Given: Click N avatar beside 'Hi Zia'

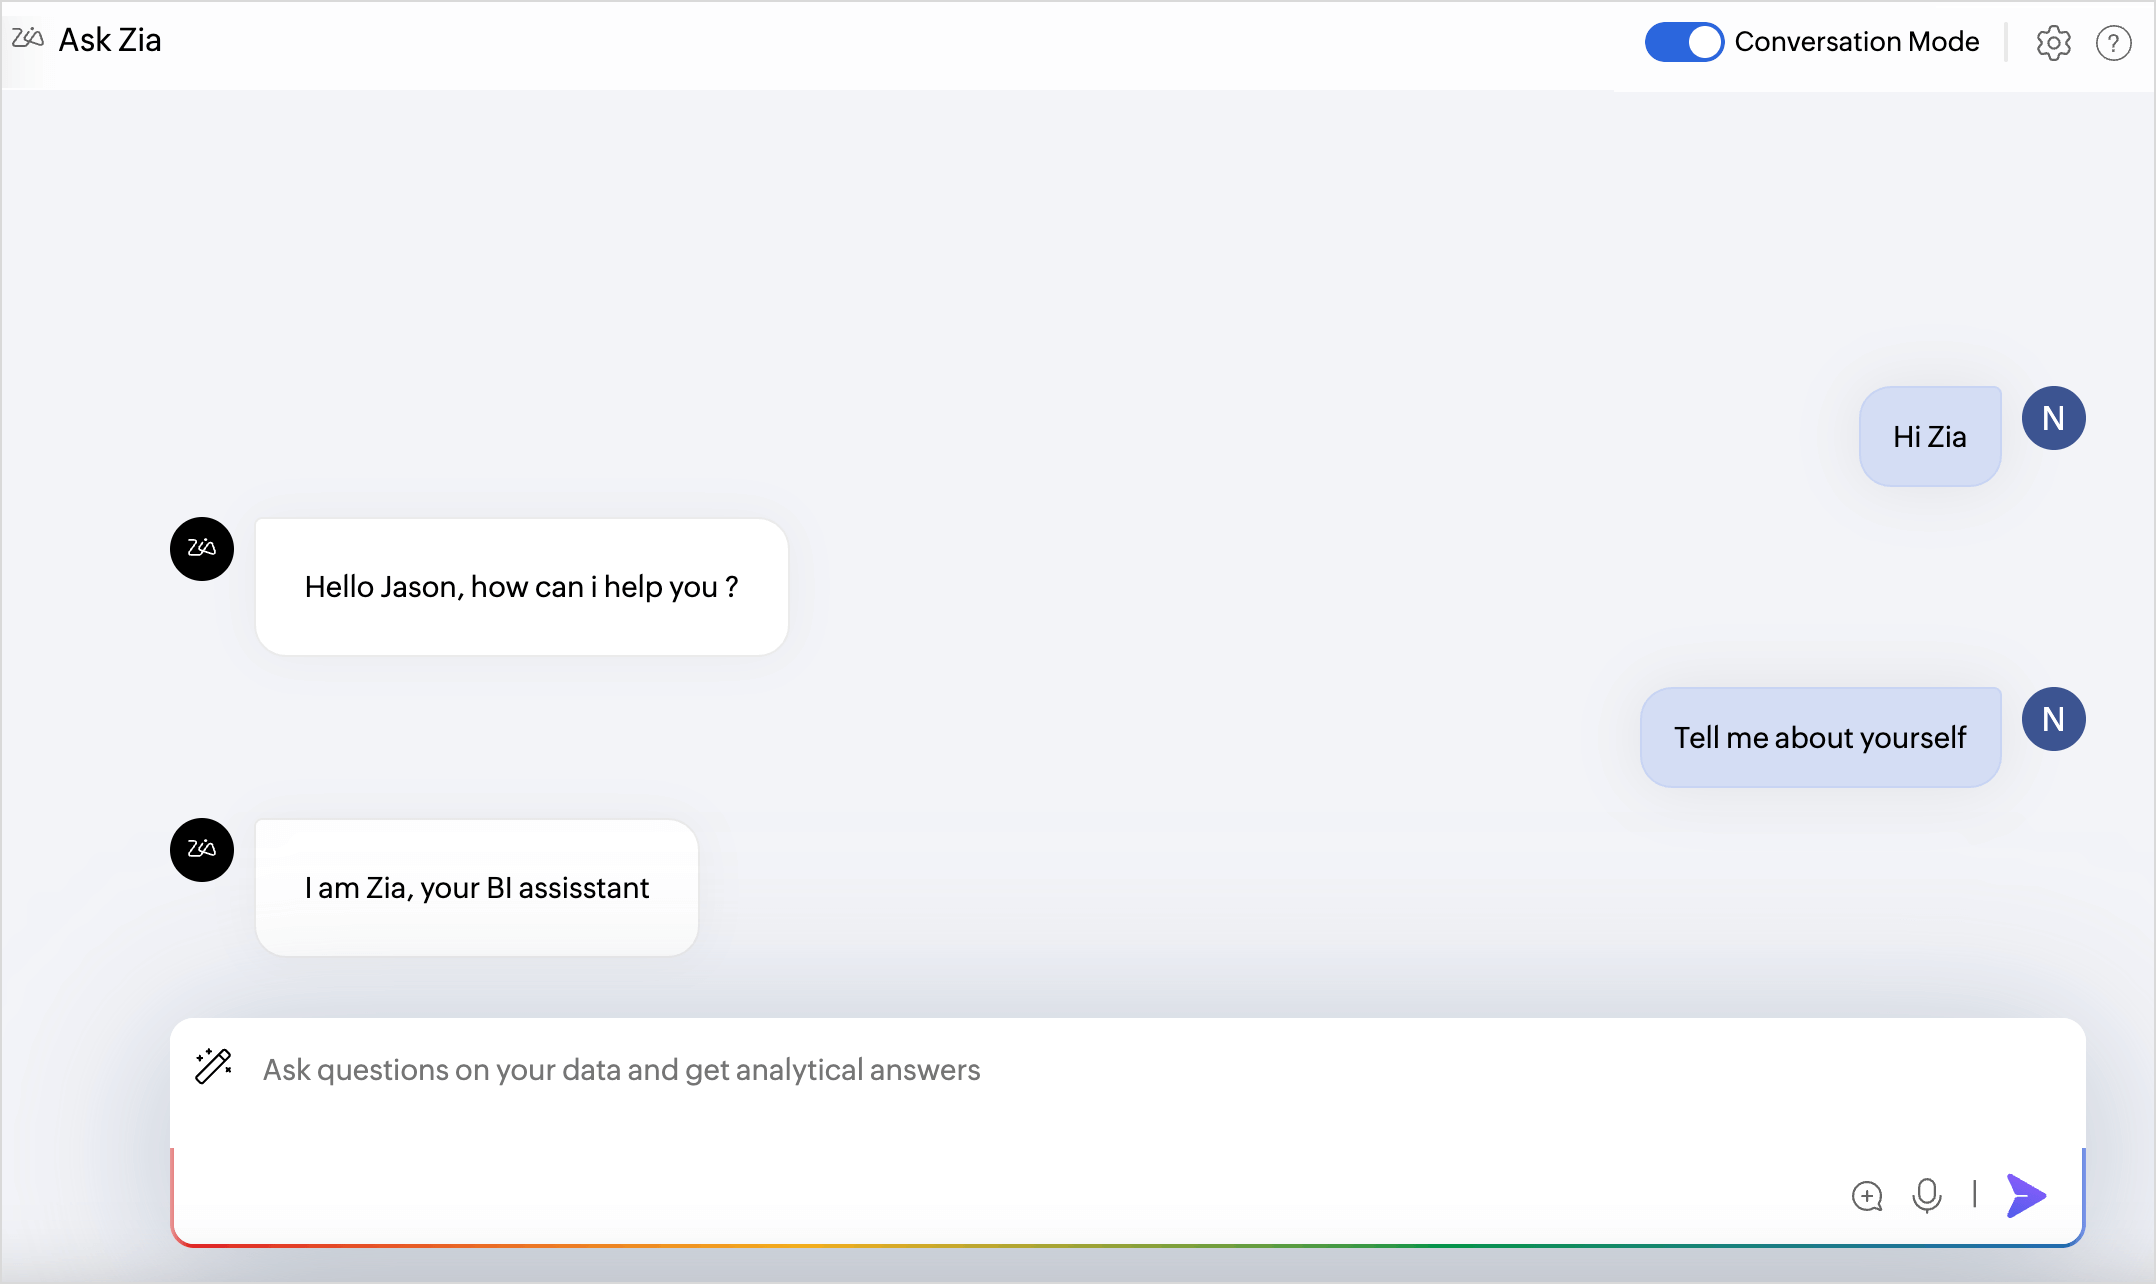Looking at the screenshot, I should tap(2053, 418).
